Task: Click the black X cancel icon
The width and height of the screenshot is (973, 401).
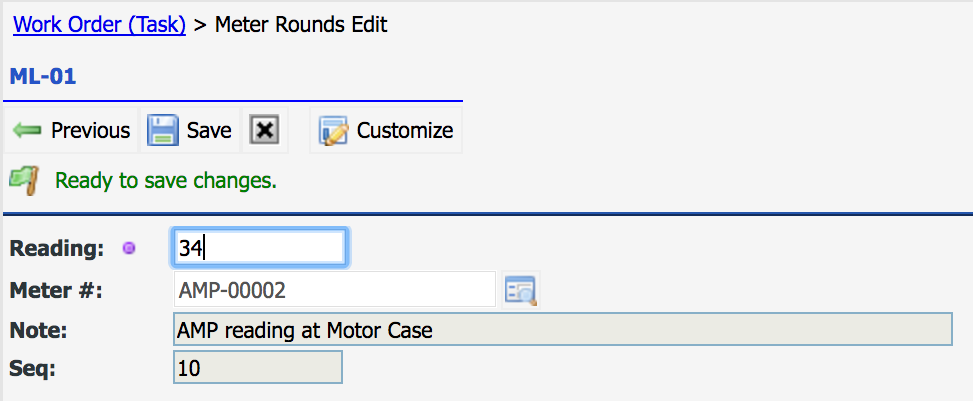Action: [263, 131]
